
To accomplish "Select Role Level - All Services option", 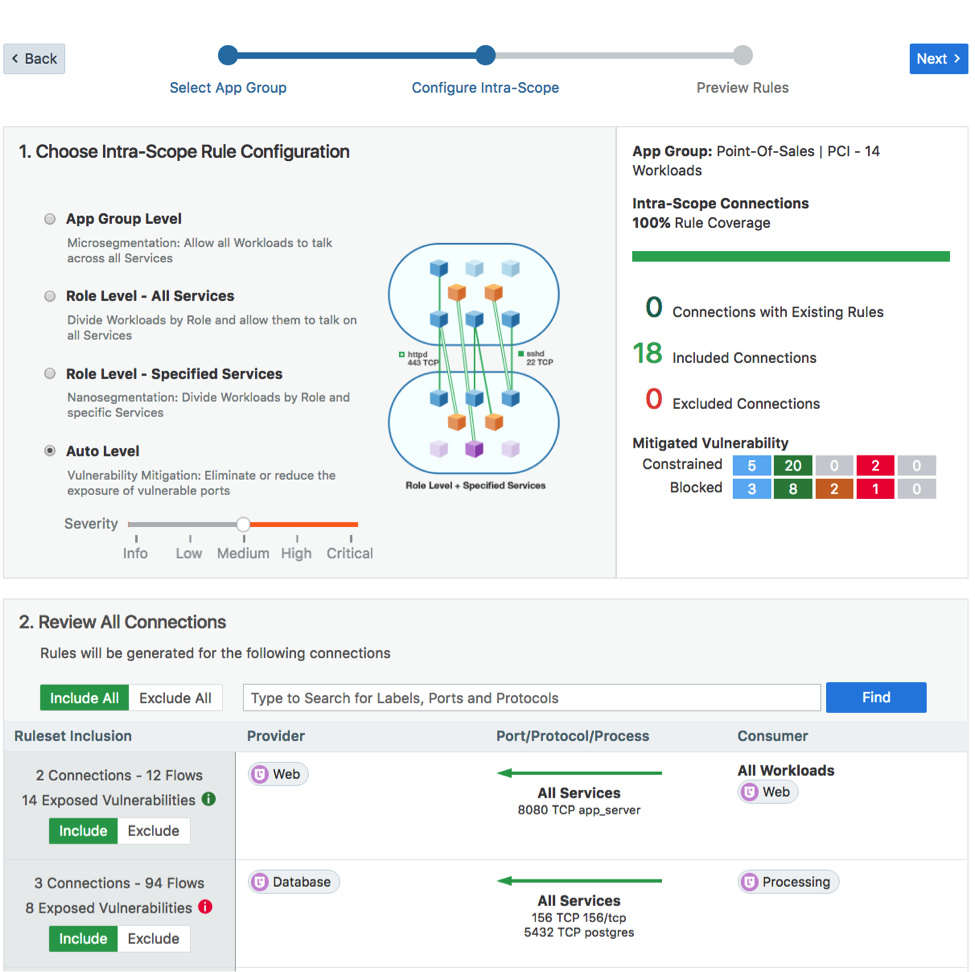I will point(50,296).
